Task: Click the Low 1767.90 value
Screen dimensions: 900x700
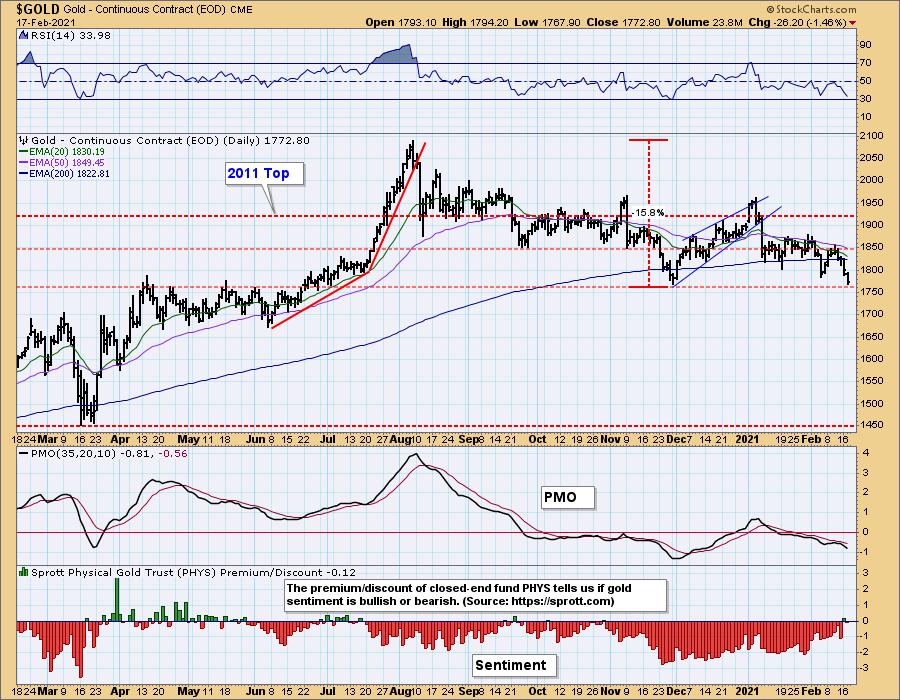Action: point(548,22)
